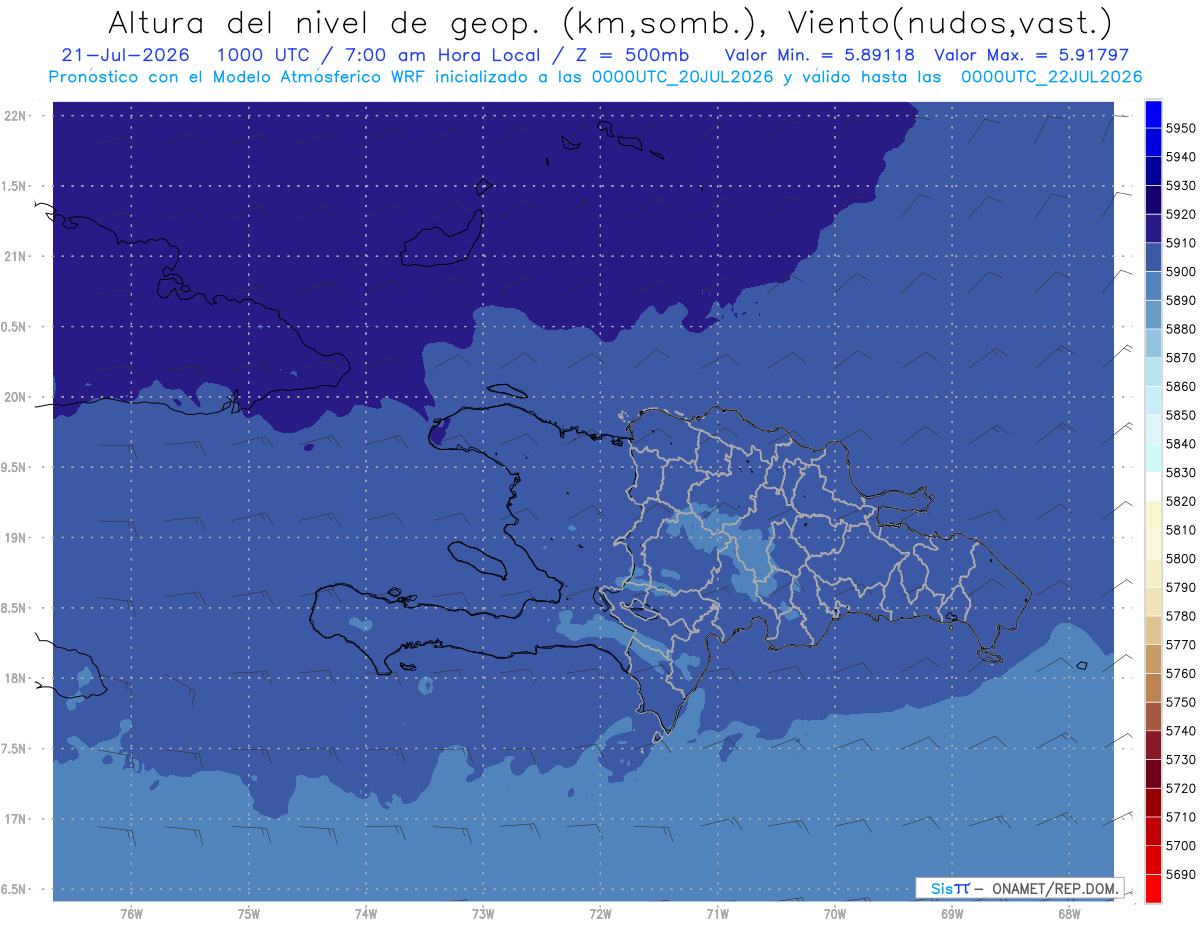Click the 72W longitude label

(x=600, y=914)
